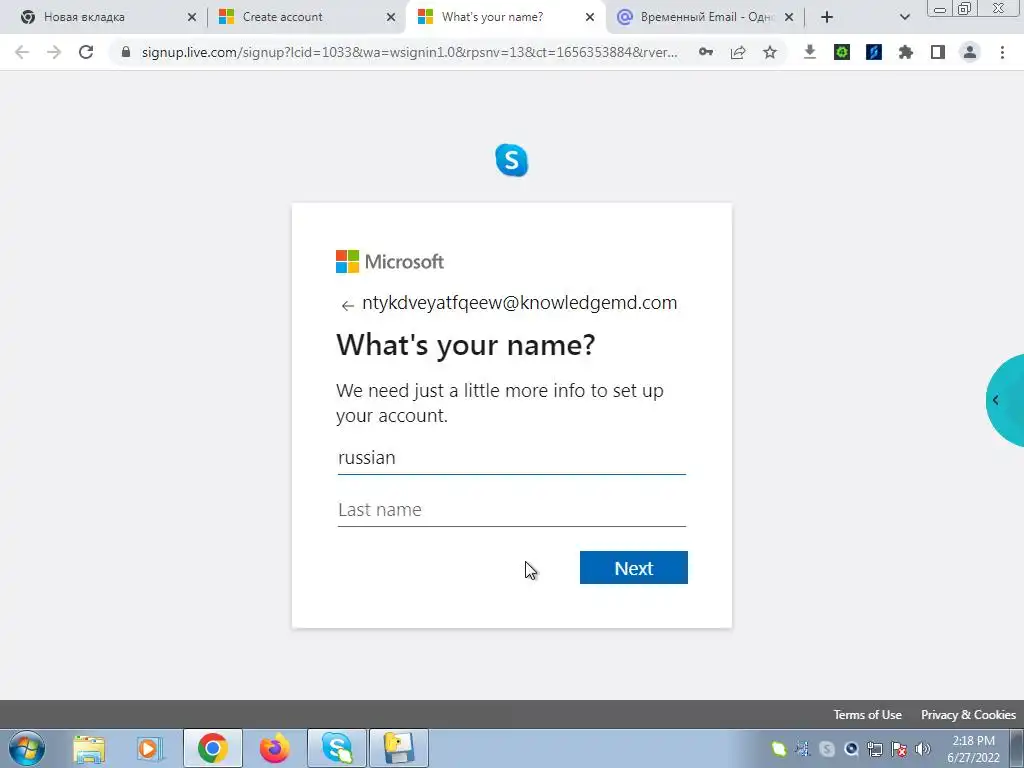Click the volume speaker tray icon
The height and width of the screenshot is (768, 1024).
pyautogui.click(x=923, y=749)
